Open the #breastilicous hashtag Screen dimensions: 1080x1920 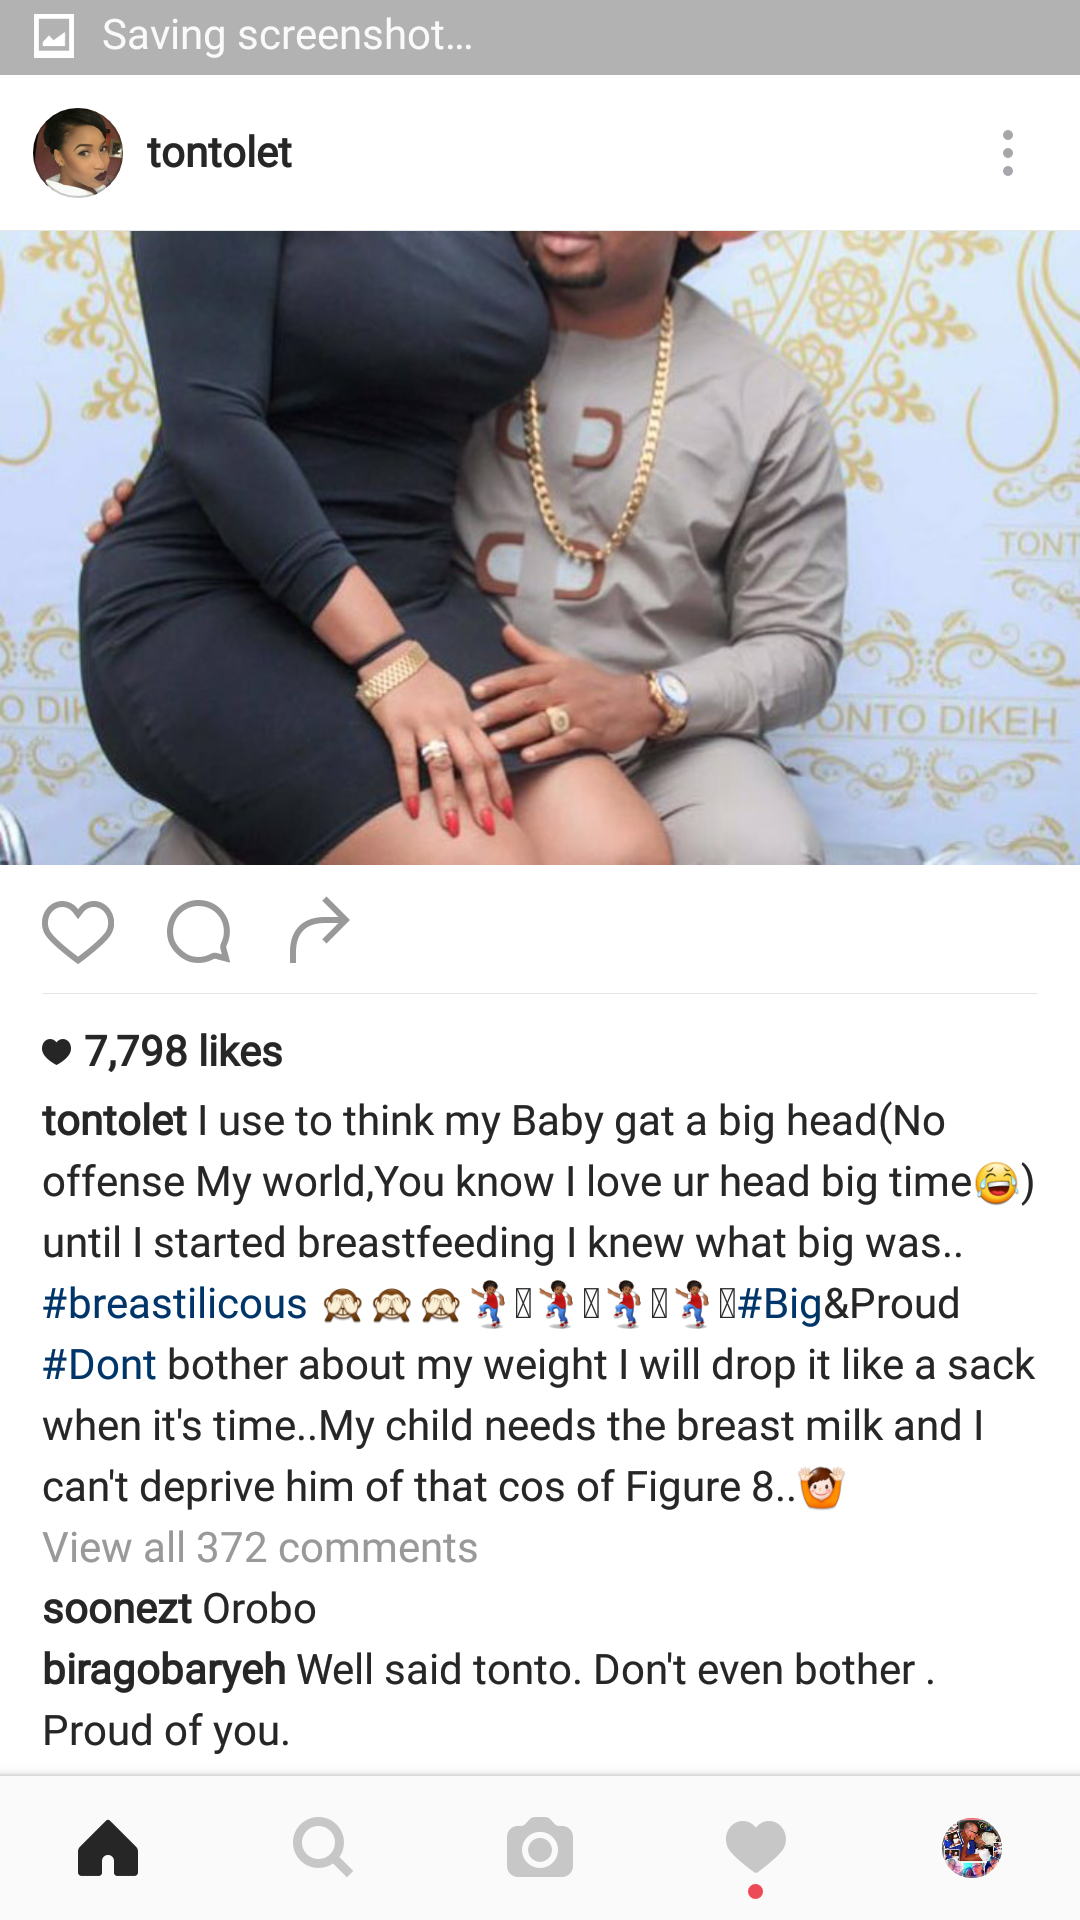pyautogui.click(x=175, y=1304)
